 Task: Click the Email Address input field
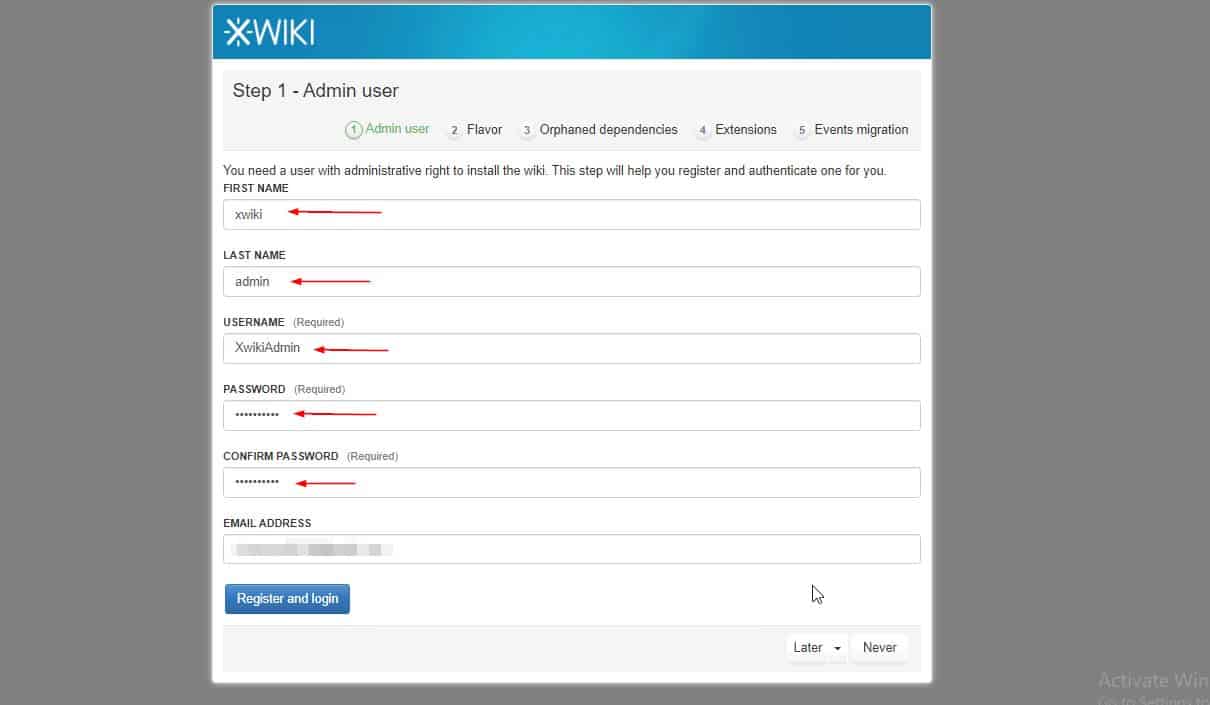pyautogui.click(x=571, y=549)
